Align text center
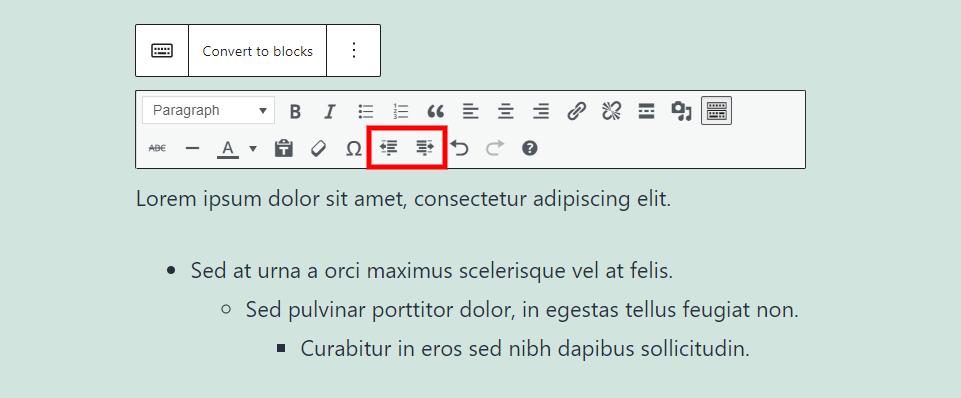This screenshot has width=961, height=398. pos(506,112)
